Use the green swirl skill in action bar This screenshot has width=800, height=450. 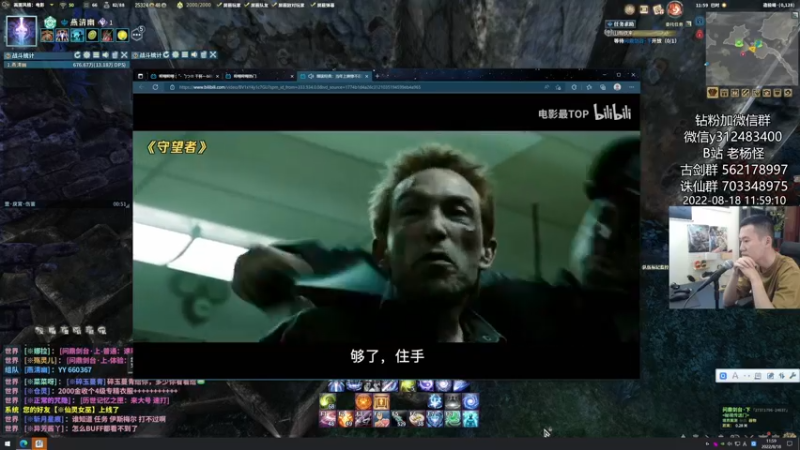[328, 402]
